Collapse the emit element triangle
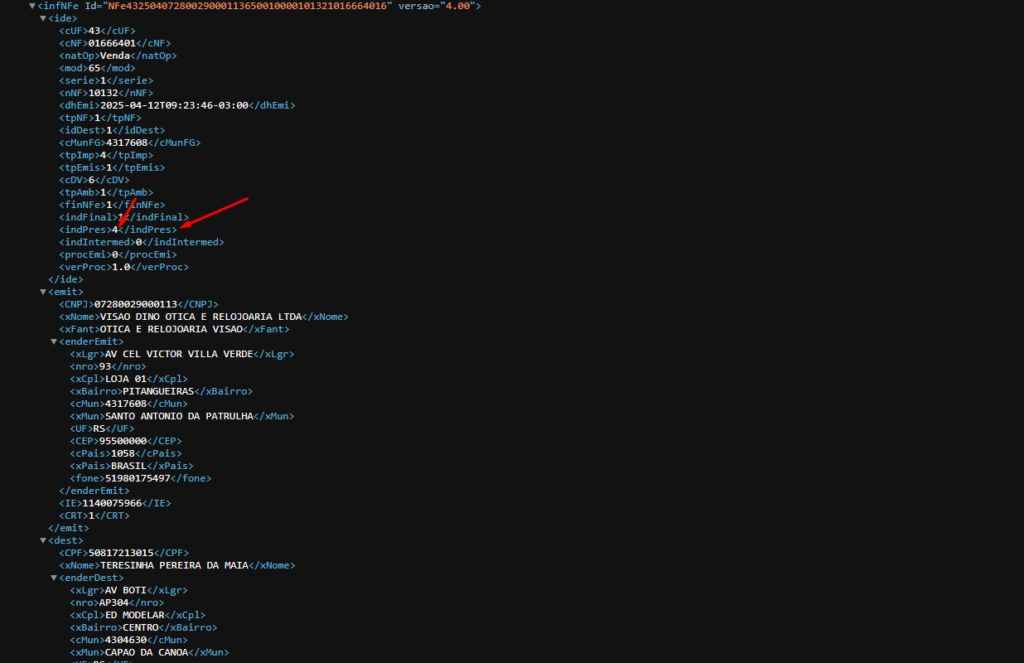The image size is (1024, 663). click(x=43, y=291)
